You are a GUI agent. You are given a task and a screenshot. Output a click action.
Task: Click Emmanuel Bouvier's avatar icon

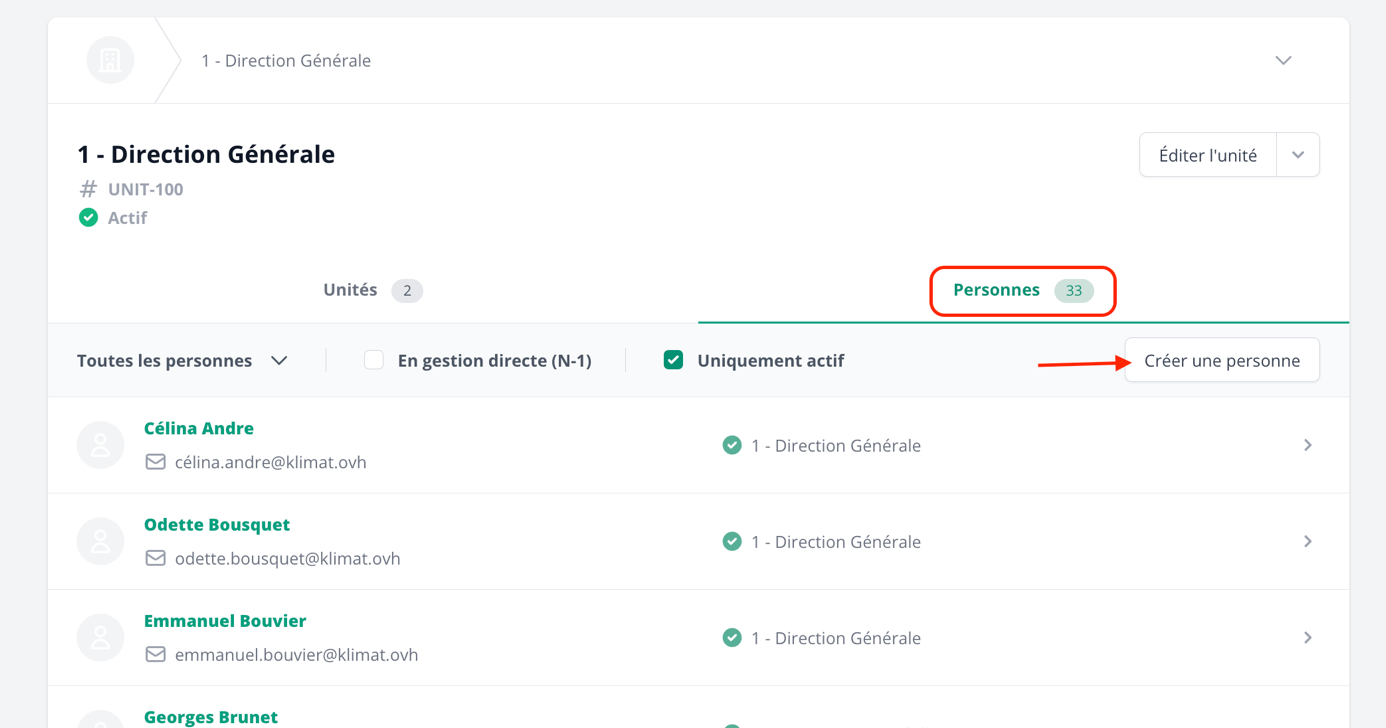[x=101, y=637]
